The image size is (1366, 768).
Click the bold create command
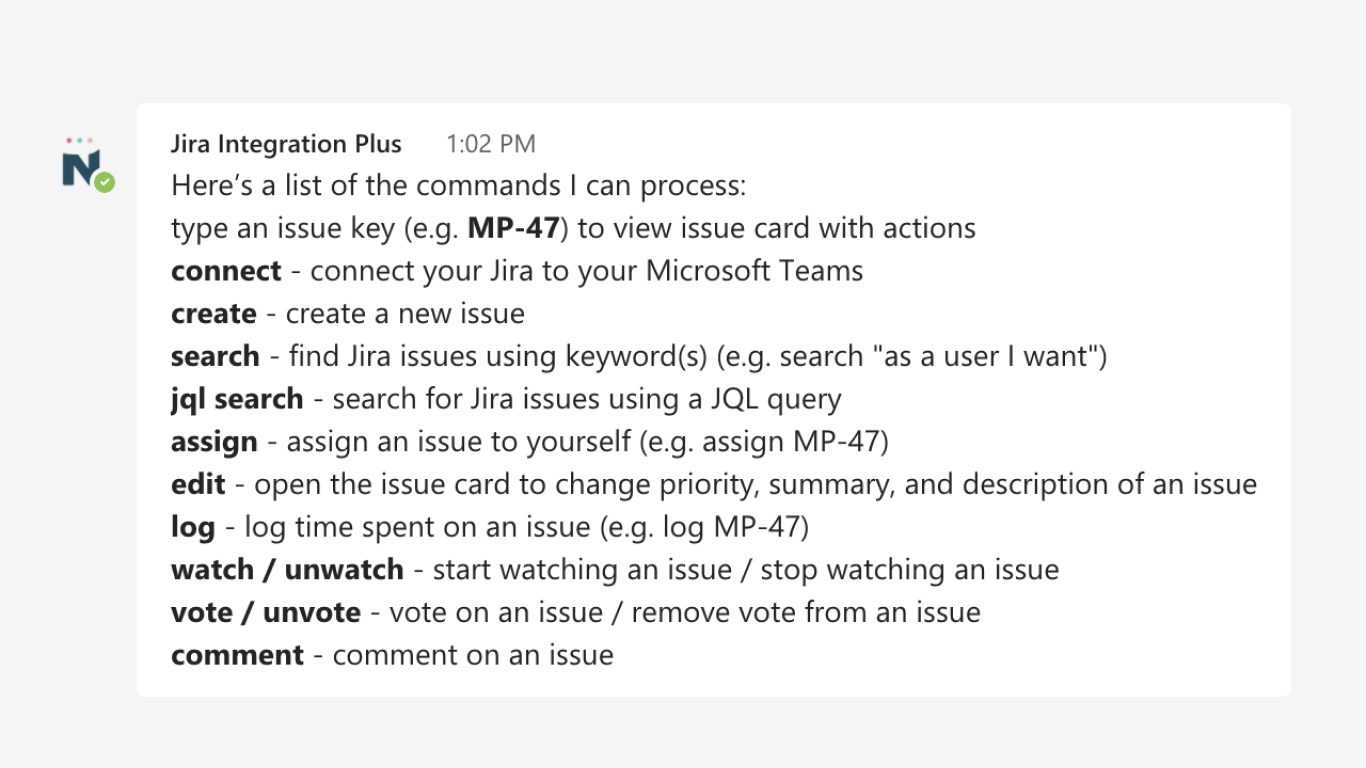pos(214,314)
